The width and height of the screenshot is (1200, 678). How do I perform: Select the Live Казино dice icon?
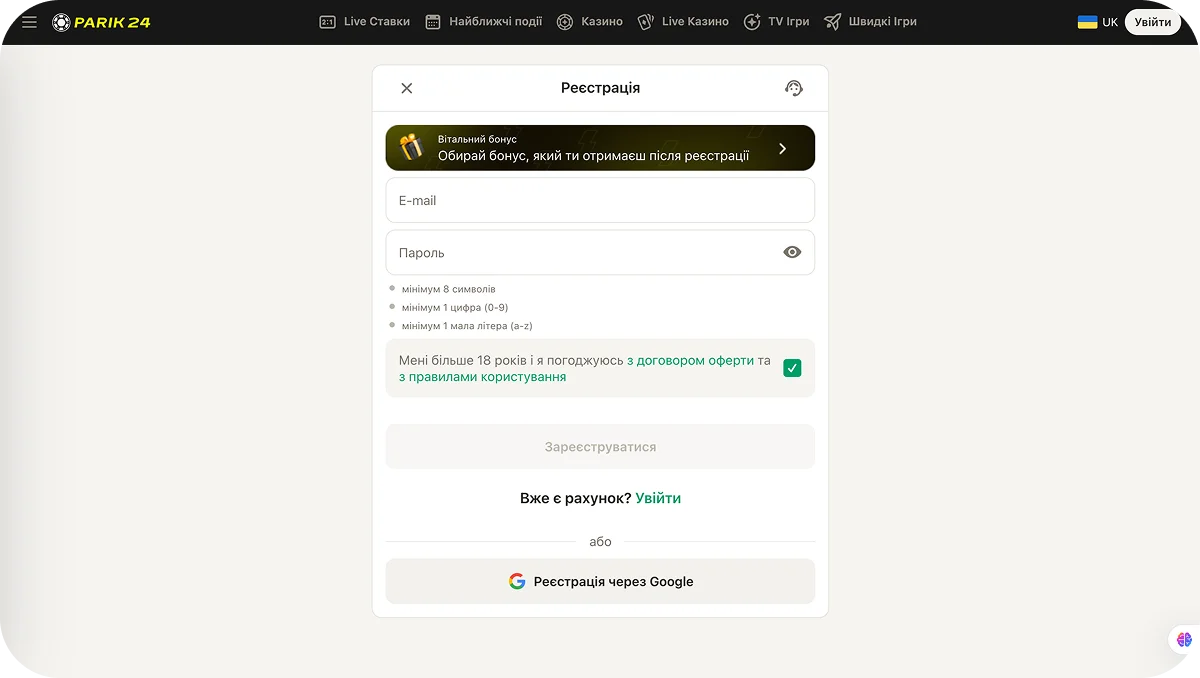click(x=646, y=20)
